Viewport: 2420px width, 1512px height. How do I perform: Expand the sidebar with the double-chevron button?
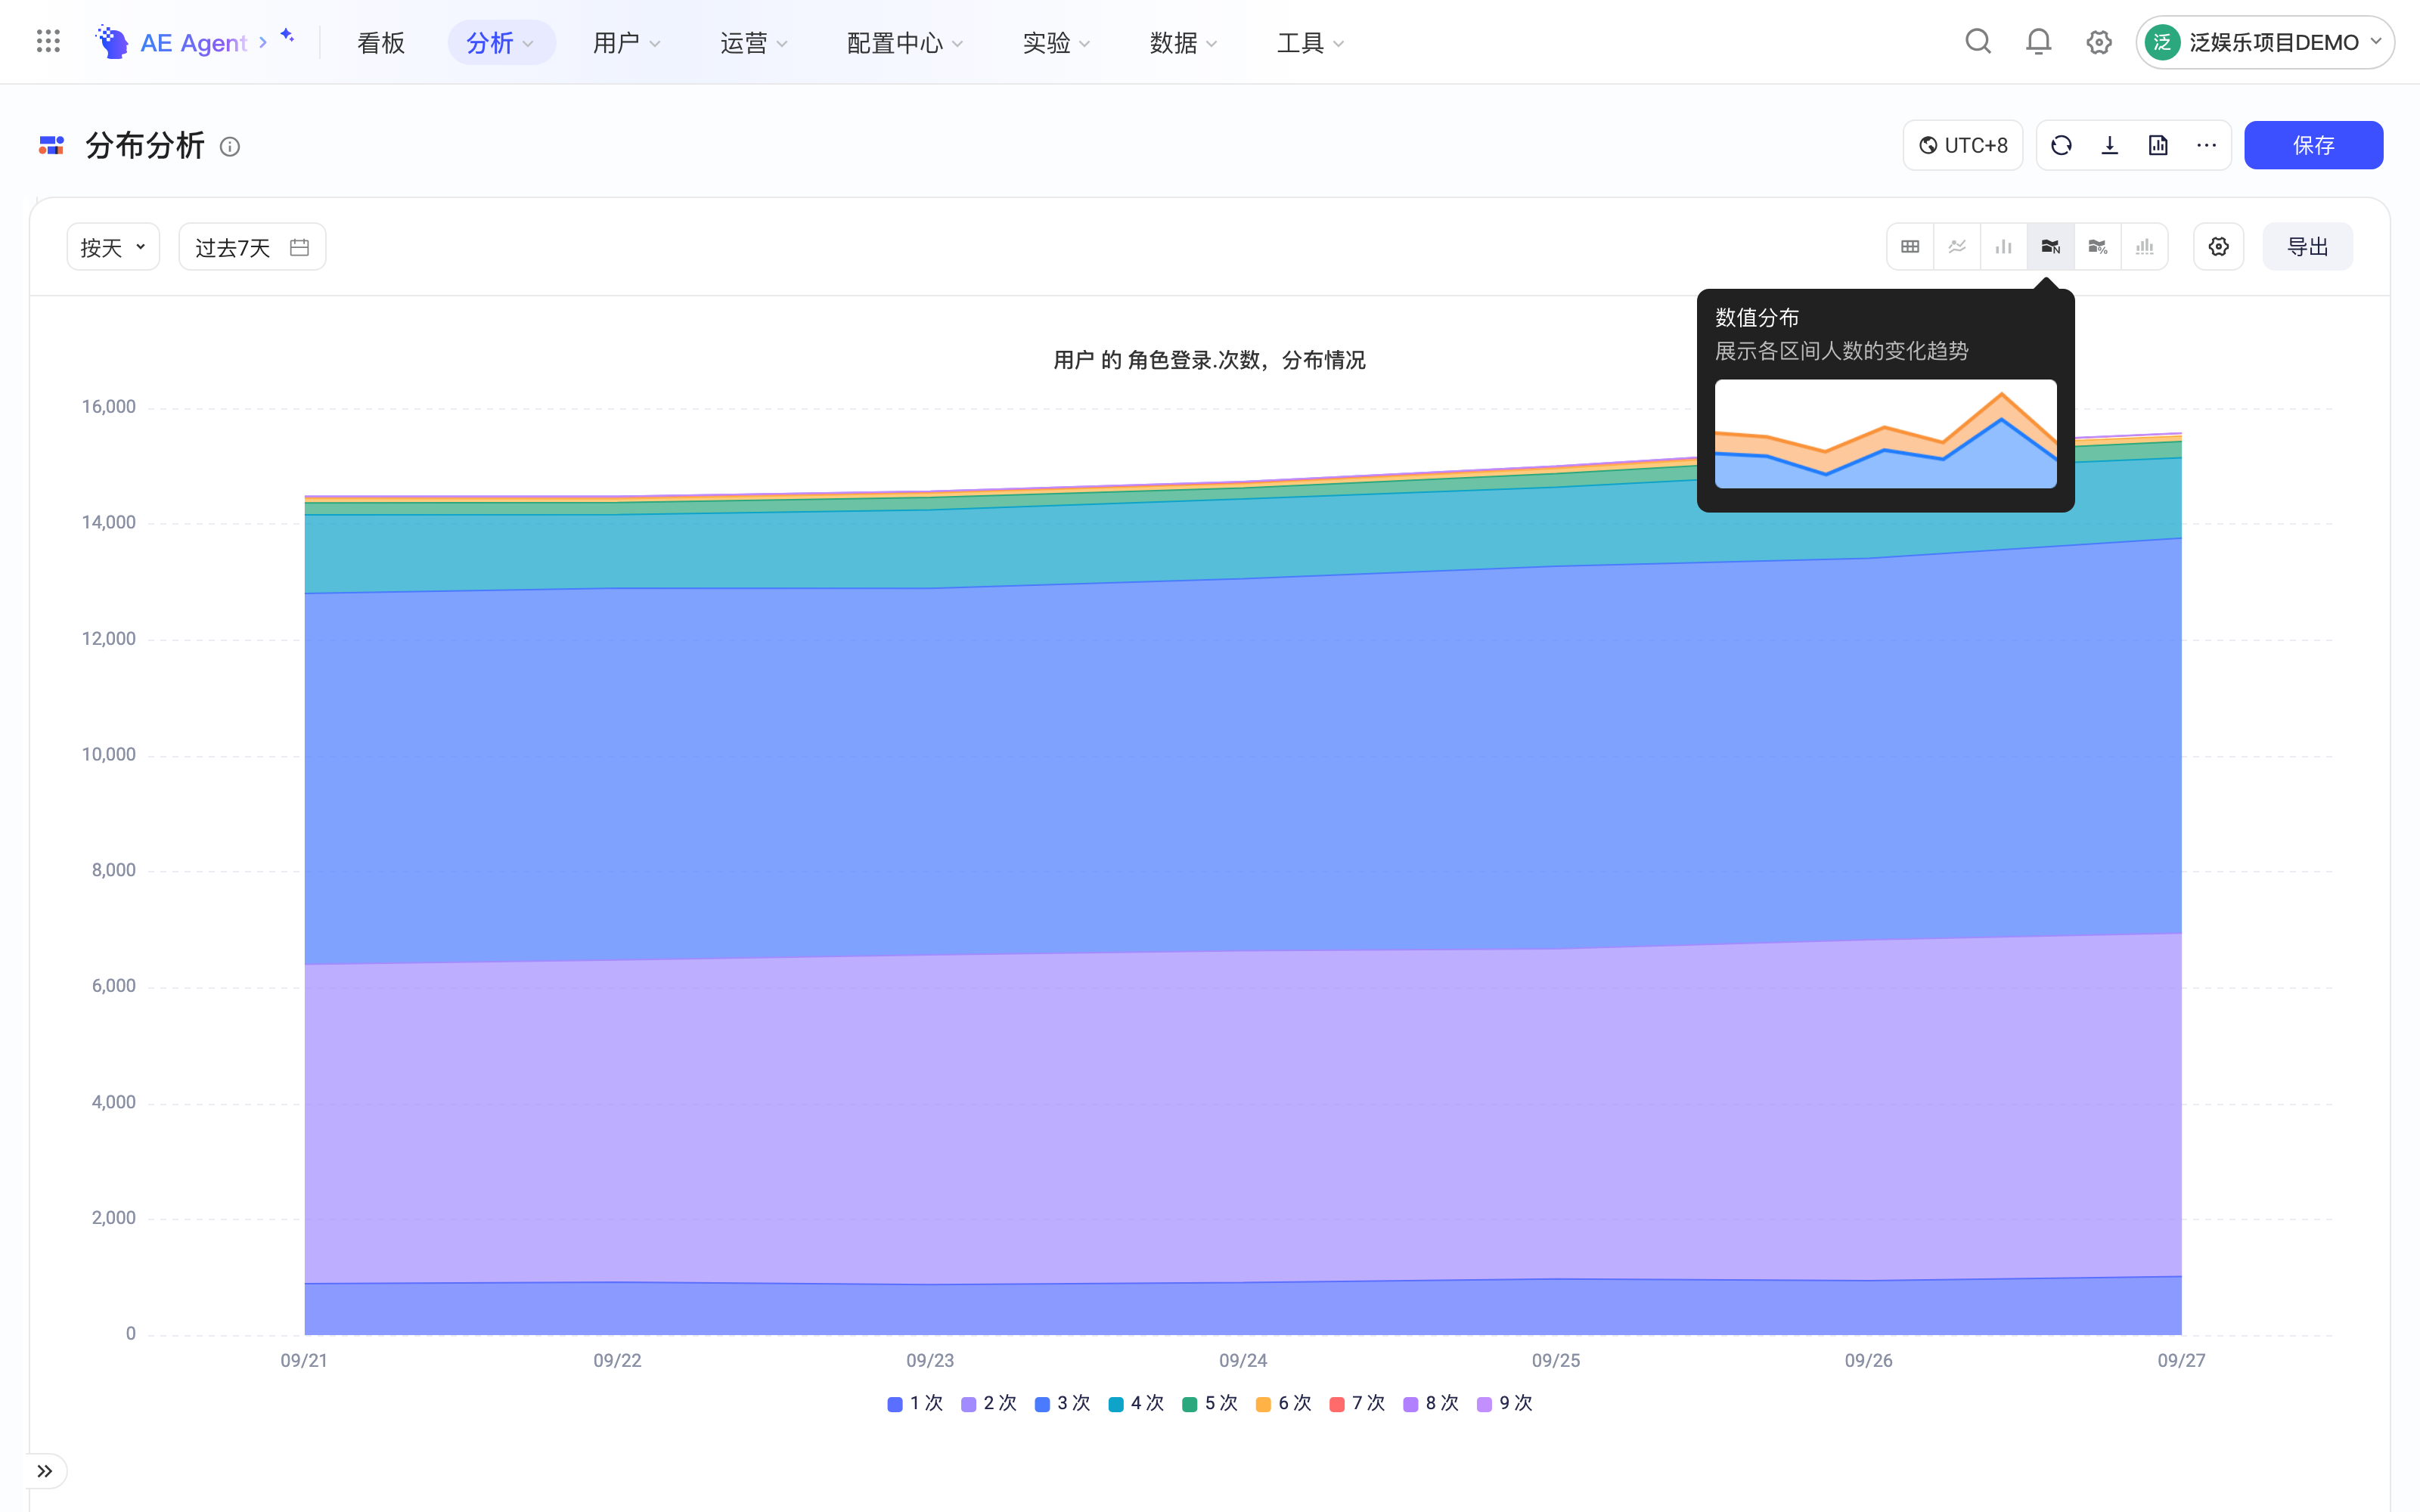tap(45, 1471)
